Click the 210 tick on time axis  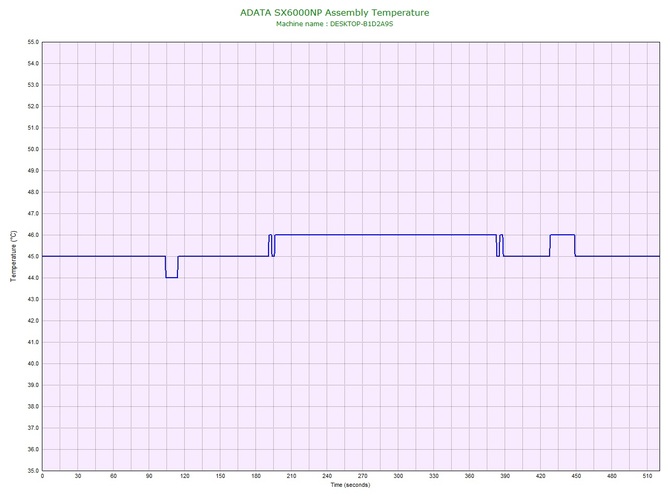pyautogui.click(x=291, y=476)
